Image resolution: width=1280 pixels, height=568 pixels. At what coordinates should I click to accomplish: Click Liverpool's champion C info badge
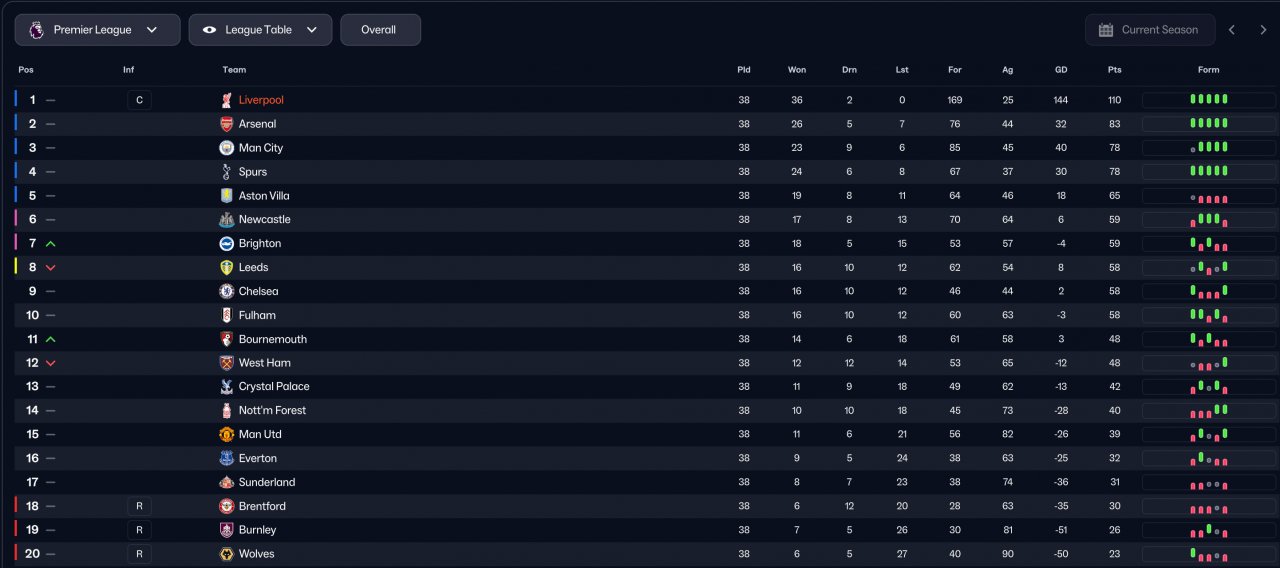[x=139, y=100]
